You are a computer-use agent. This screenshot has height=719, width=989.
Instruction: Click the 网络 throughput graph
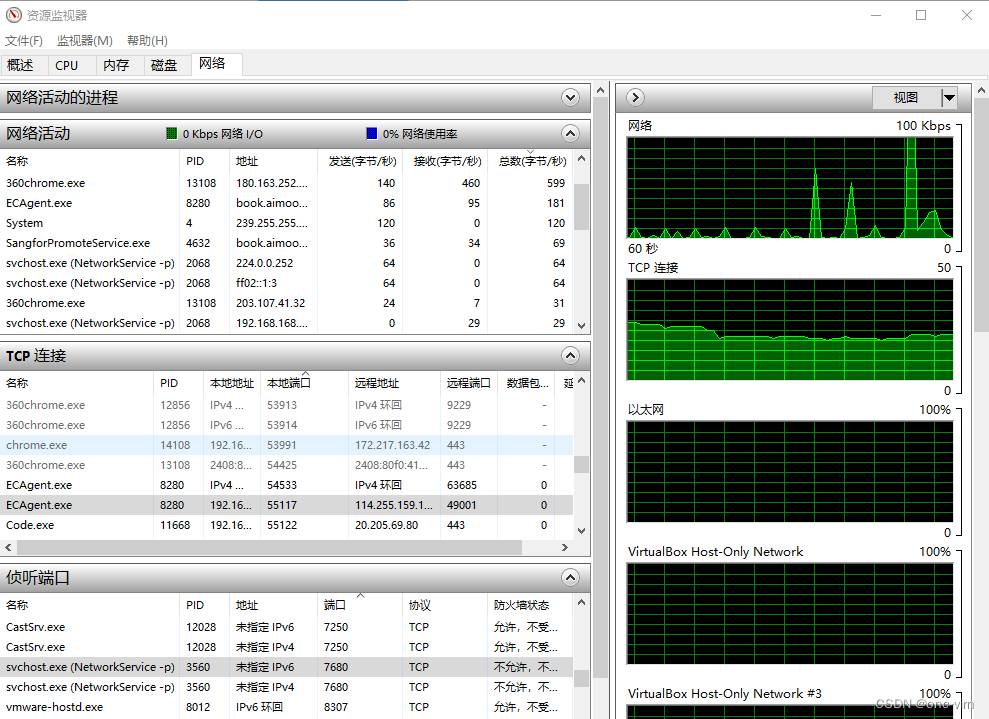click(790, 188)
